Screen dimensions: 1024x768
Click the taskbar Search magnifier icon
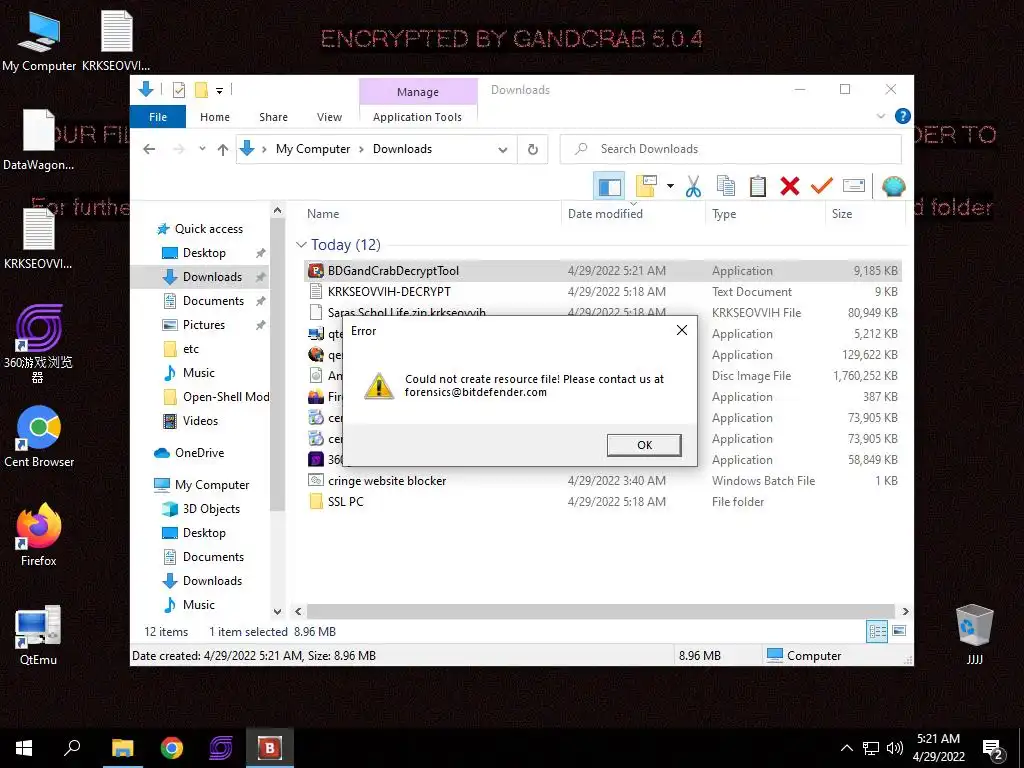tap(72, 748)
